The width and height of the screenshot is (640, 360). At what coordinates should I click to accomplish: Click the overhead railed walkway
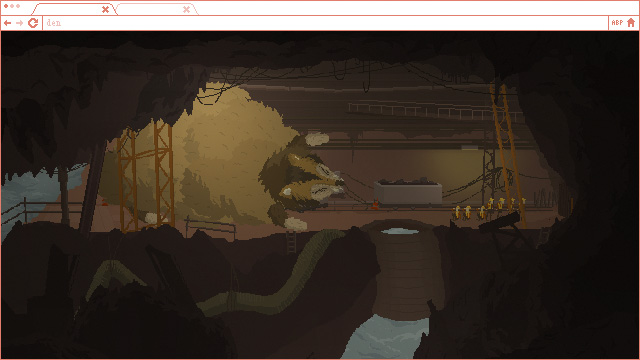pyautogui.click(x=435, y=111)
